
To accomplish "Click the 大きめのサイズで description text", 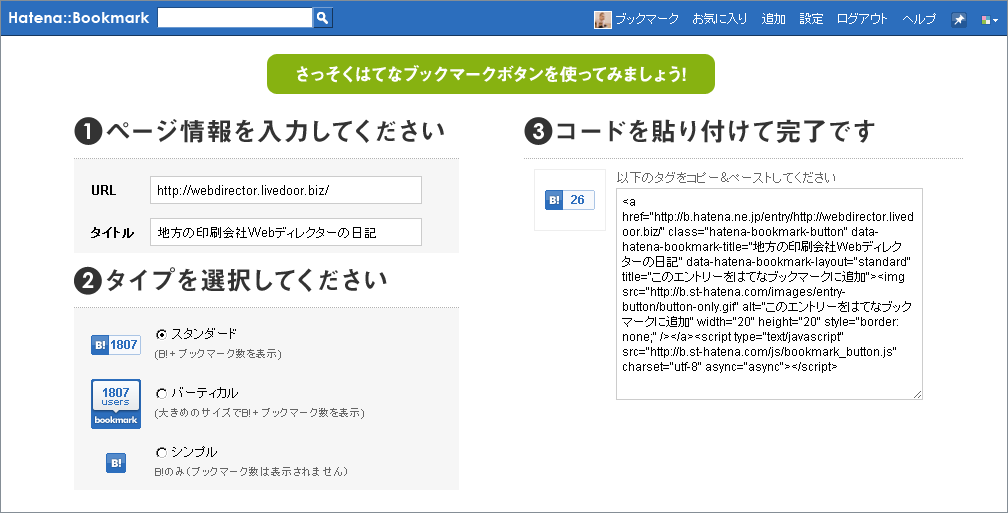I will pos(260,413).
